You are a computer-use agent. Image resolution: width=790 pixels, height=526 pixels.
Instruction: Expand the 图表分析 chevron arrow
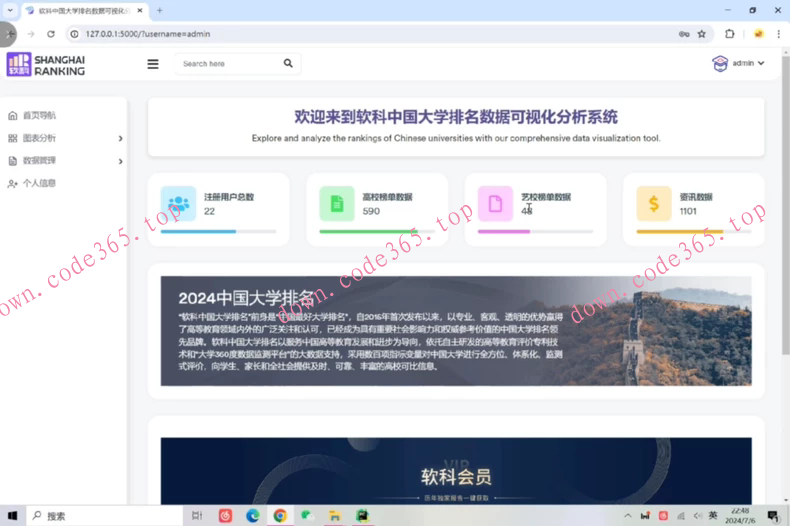pos(120,139)
